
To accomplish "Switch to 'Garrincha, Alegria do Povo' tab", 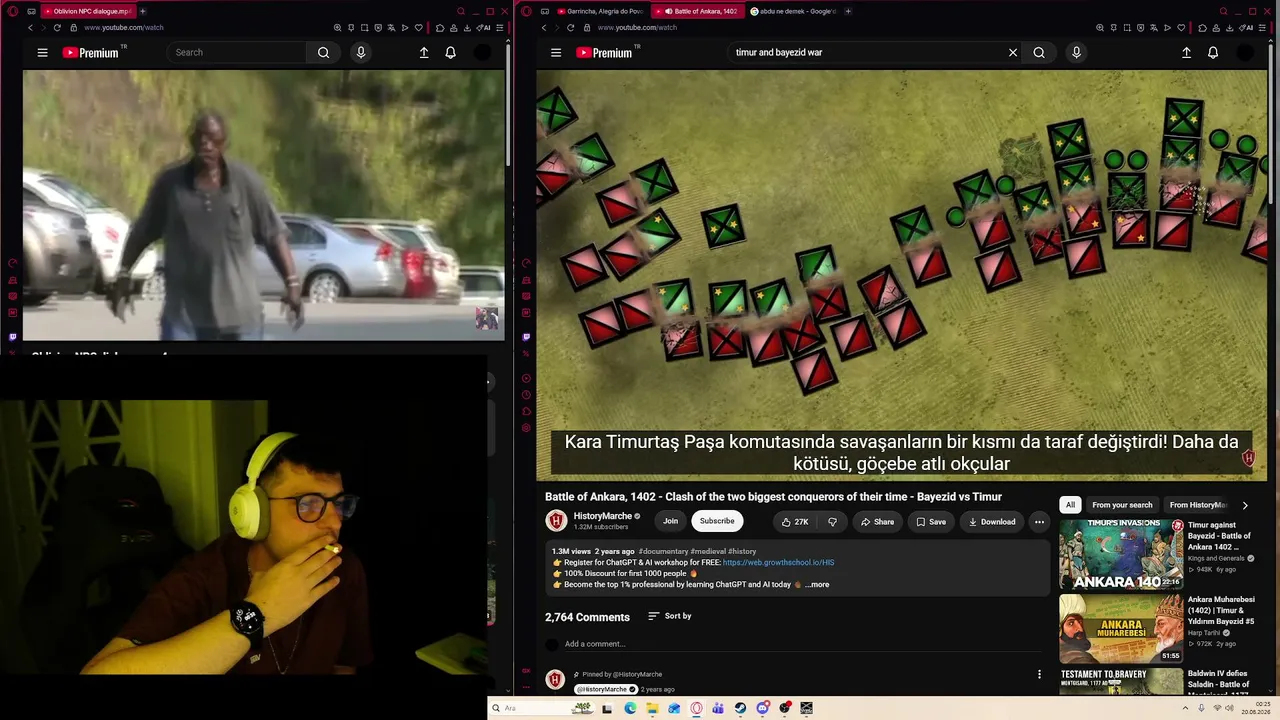I will pos(600,11).
